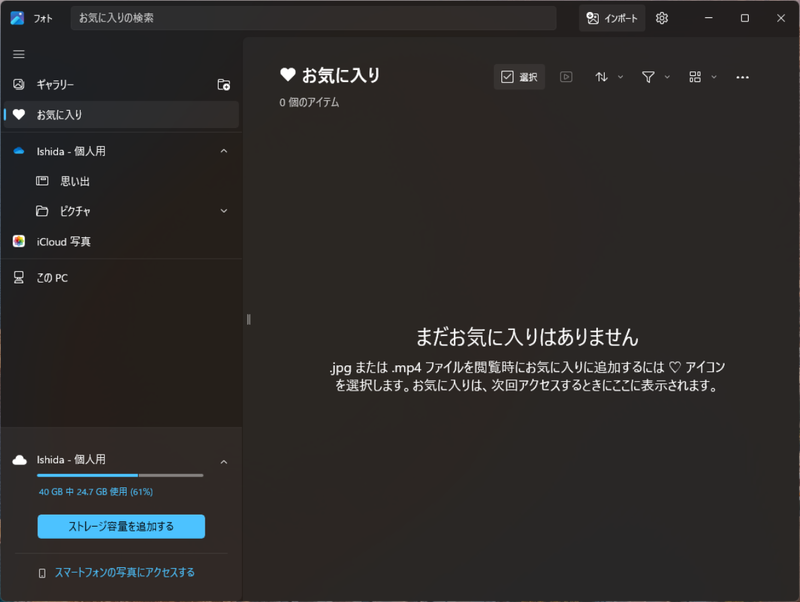Open フォト settings with gear icon
Screen dimensions: 800x602
(x=661, y=18)
